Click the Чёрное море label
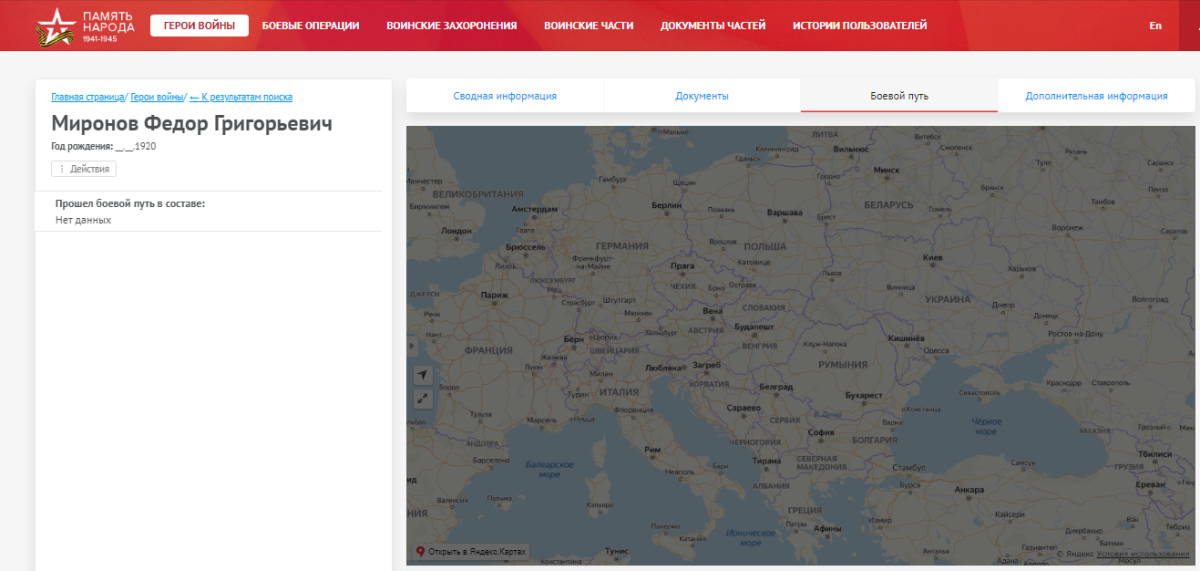 click(987, 427)
